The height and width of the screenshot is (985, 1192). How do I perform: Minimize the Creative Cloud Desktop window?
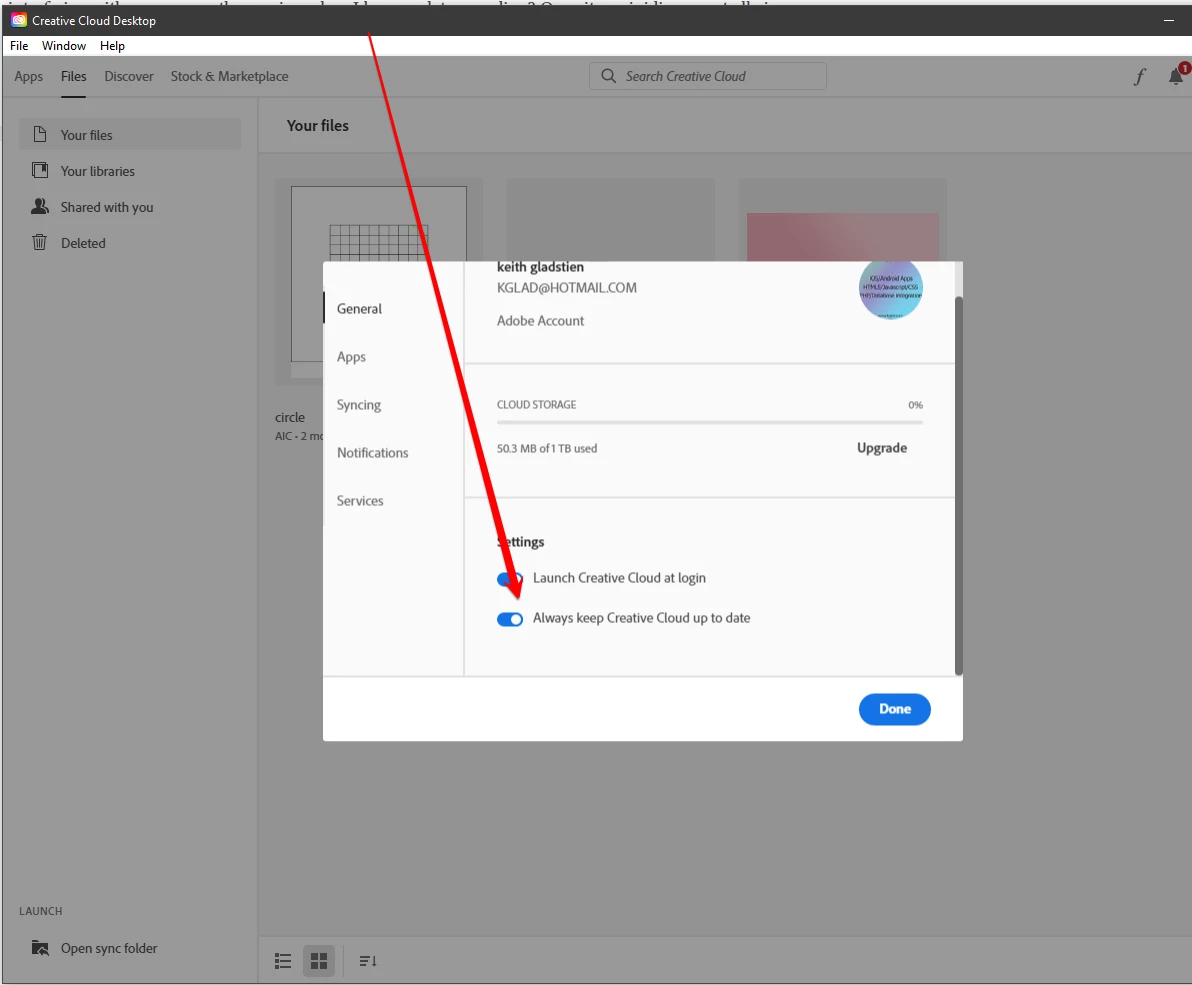tap(1168, 21)
